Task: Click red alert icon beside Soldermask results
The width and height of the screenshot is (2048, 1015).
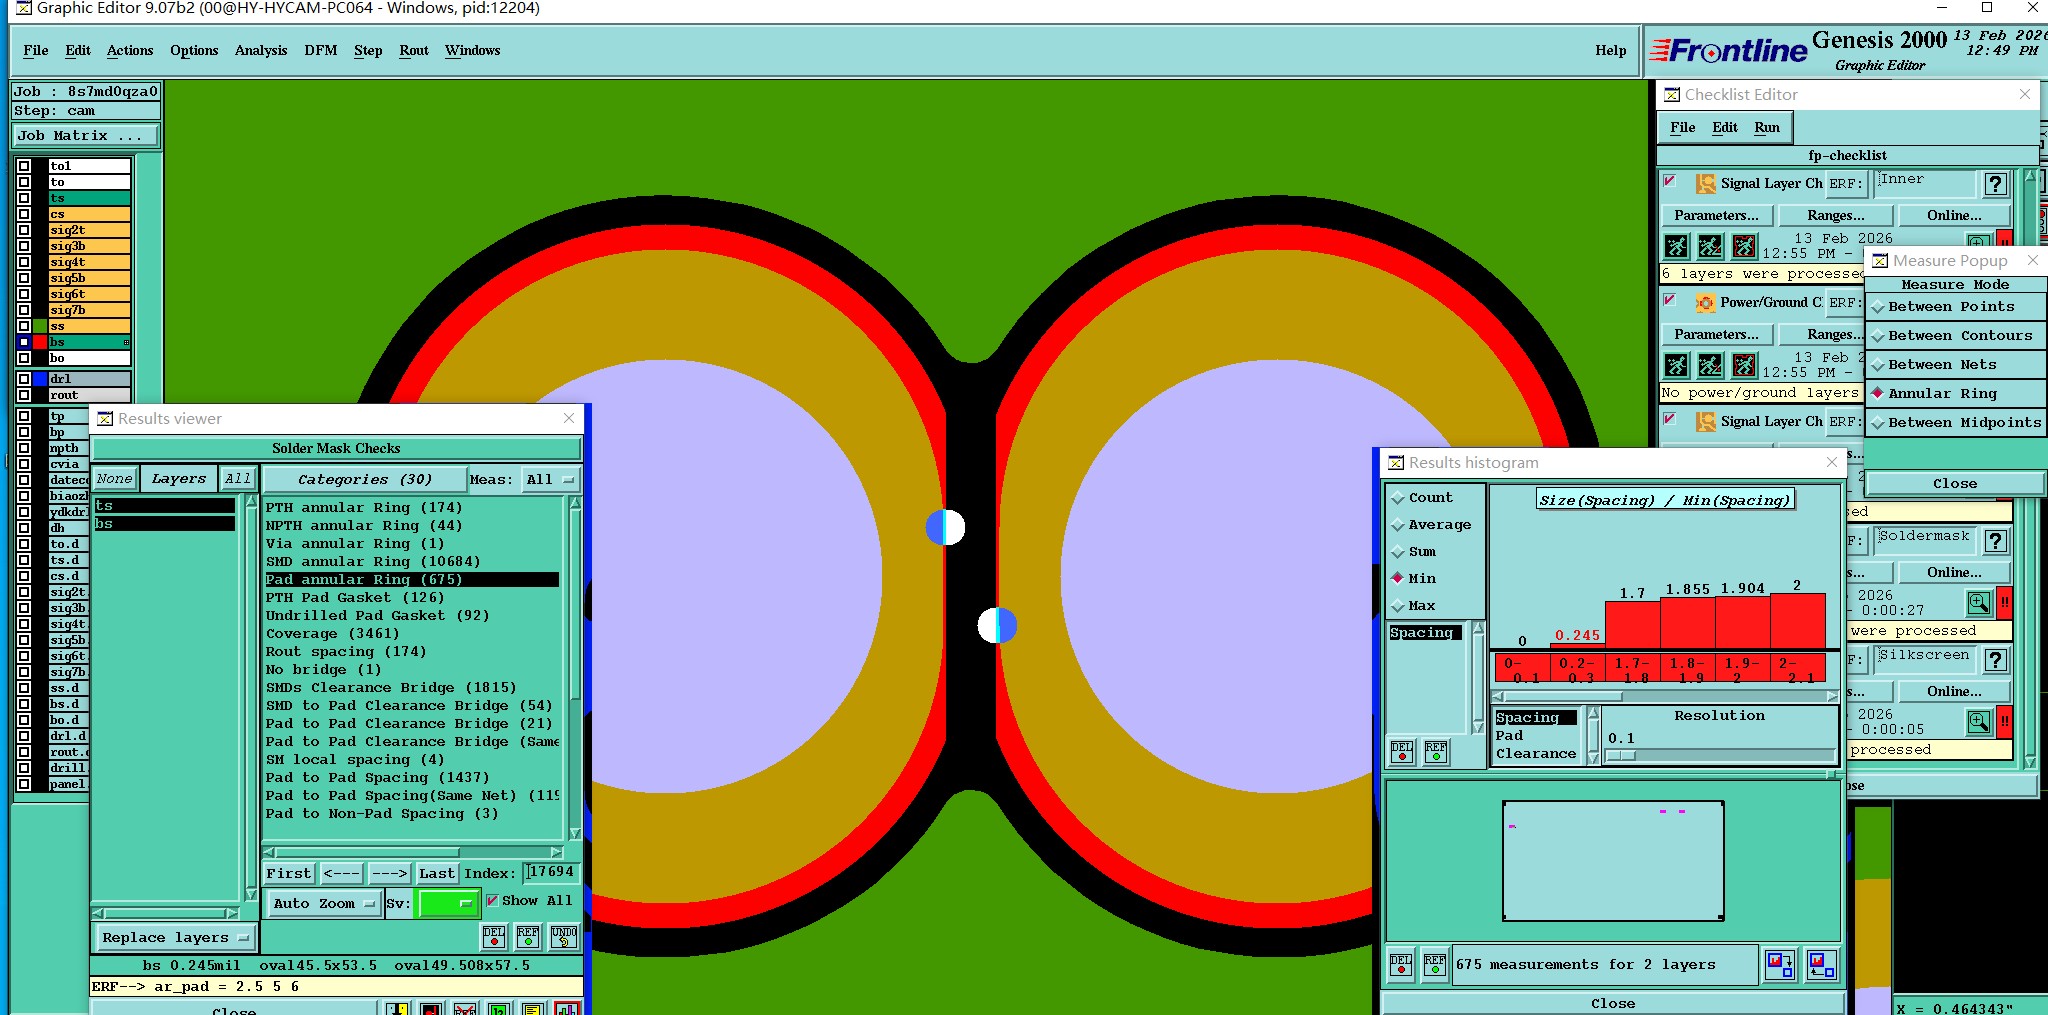Action: [2004, 603]
